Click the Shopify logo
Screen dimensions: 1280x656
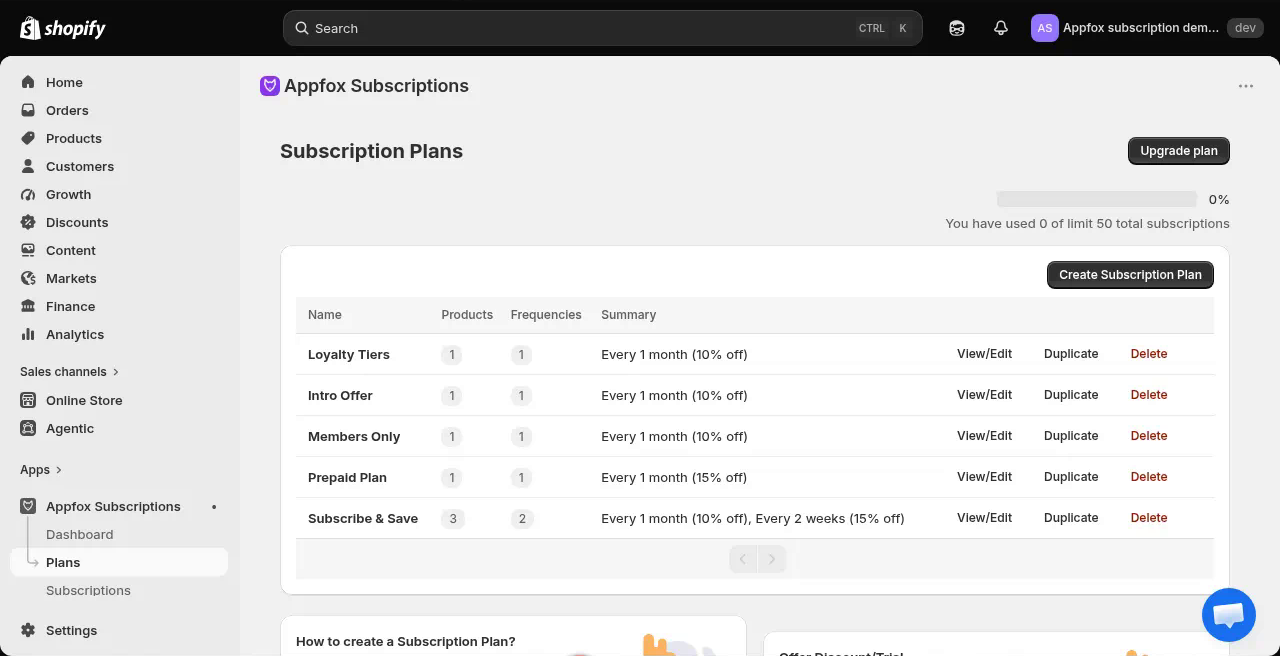(63, 28)
